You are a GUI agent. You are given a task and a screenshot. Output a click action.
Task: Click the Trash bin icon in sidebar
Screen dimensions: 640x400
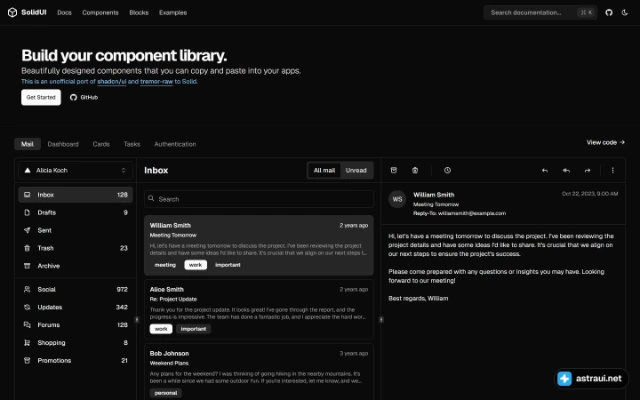pos(27,248)
